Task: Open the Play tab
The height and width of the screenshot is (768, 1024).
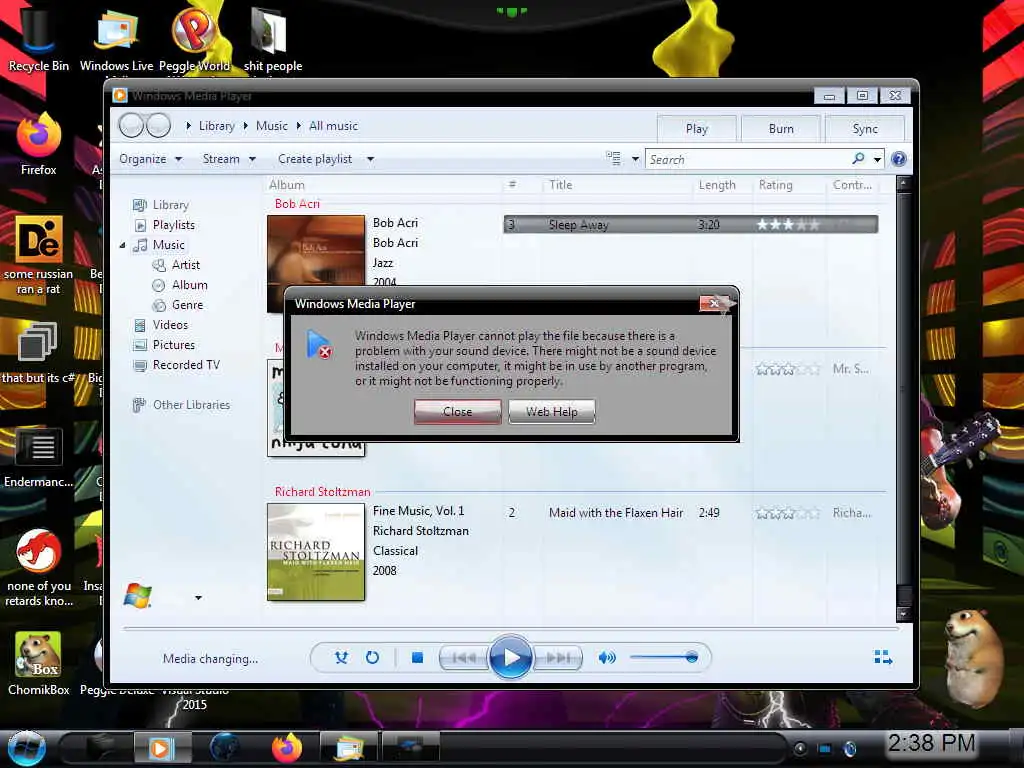Action: (697, 129)
